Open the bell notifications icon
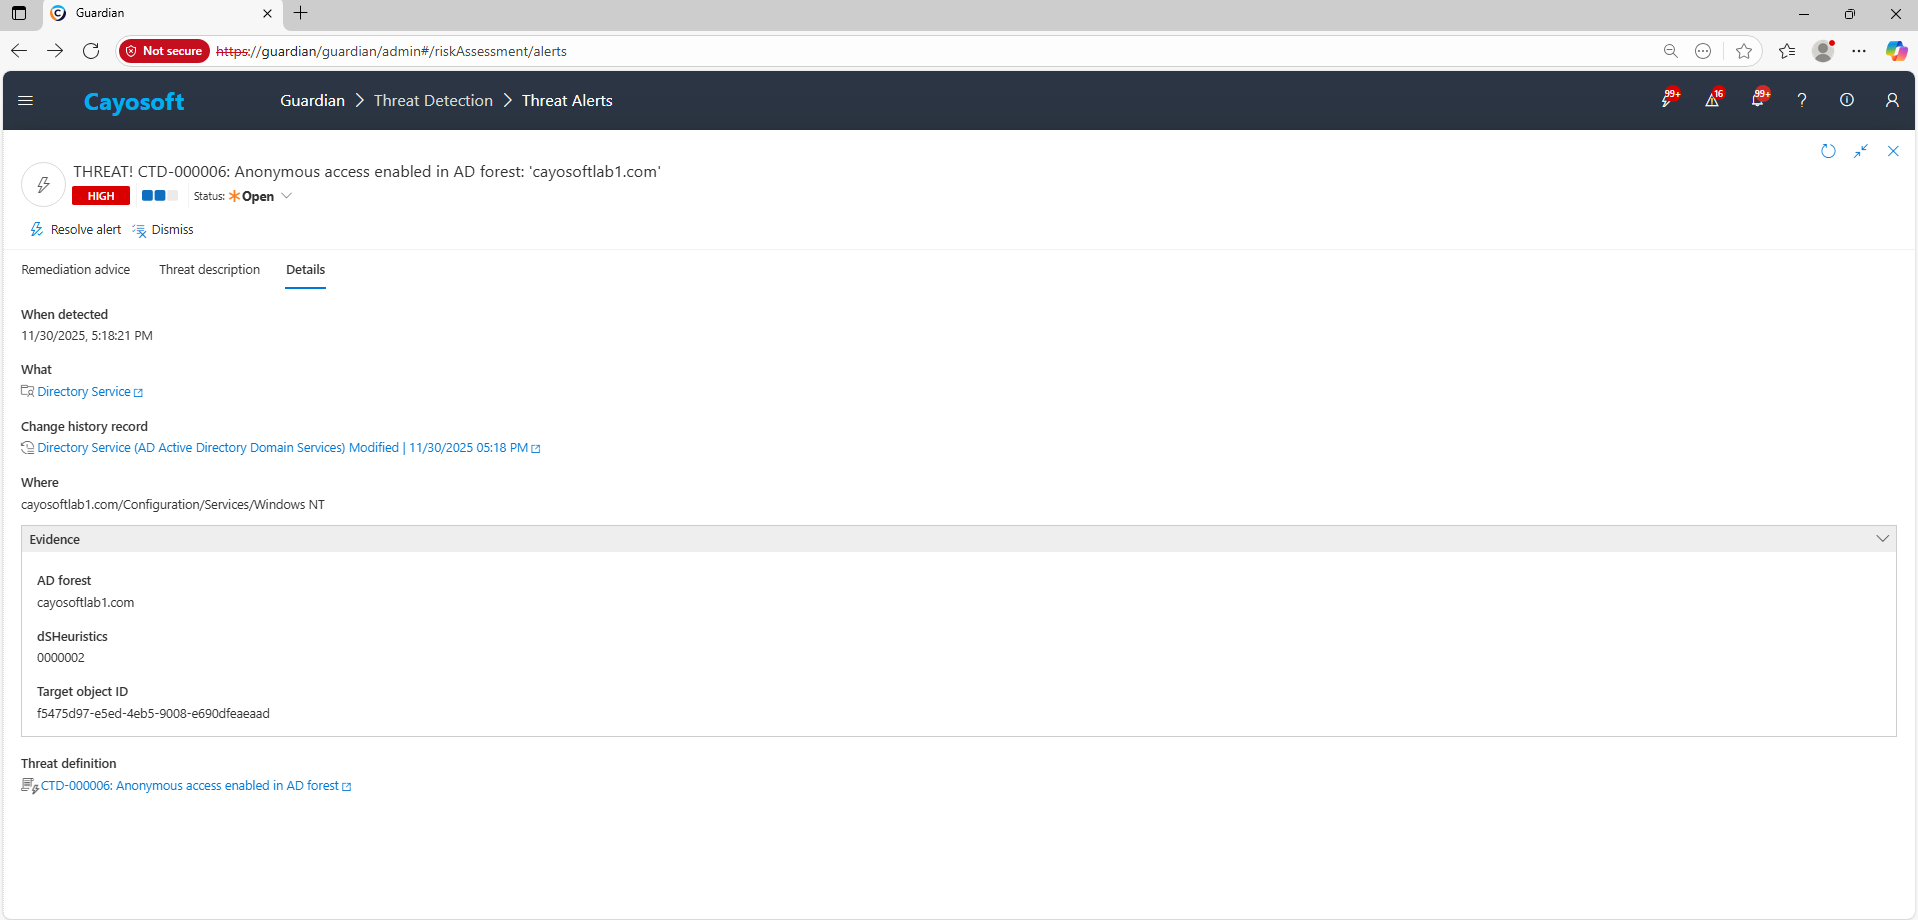Image resolution: width=1918 pixels, height=920 pixels. click(1757, 100)
